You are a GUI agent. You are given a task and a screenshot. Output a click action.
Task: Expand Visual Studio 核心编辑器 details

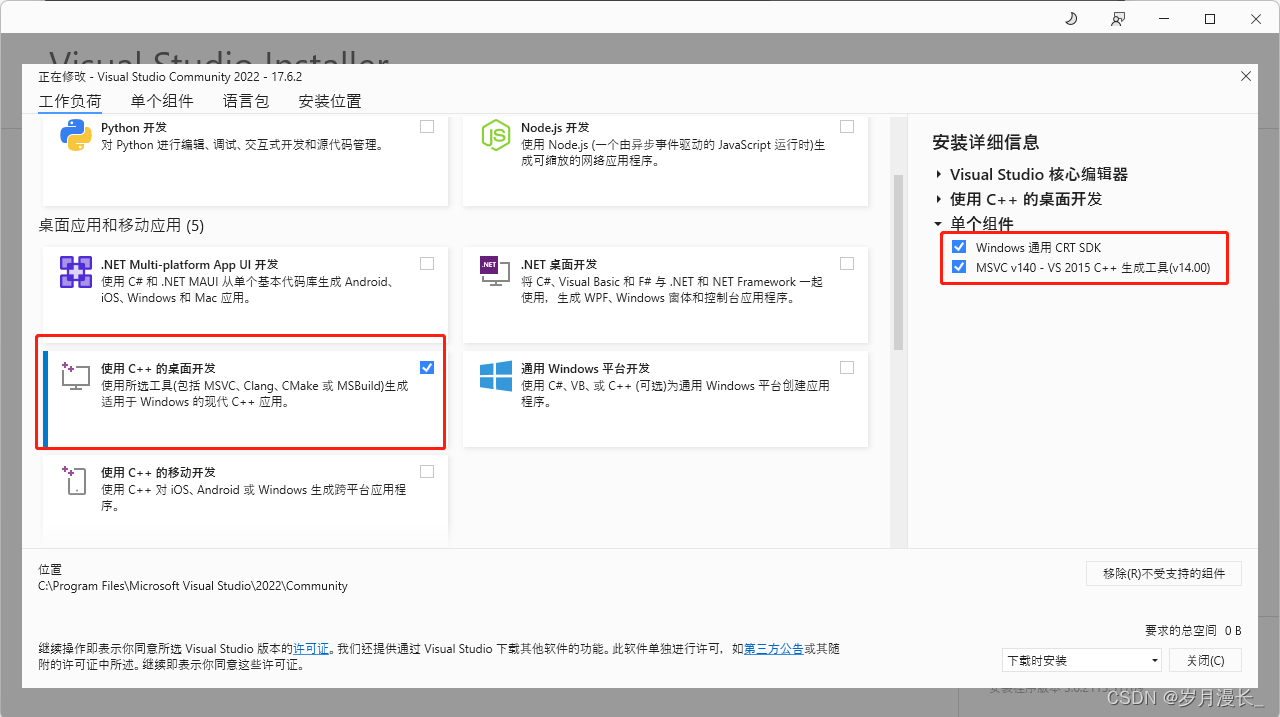pos(938,173)
